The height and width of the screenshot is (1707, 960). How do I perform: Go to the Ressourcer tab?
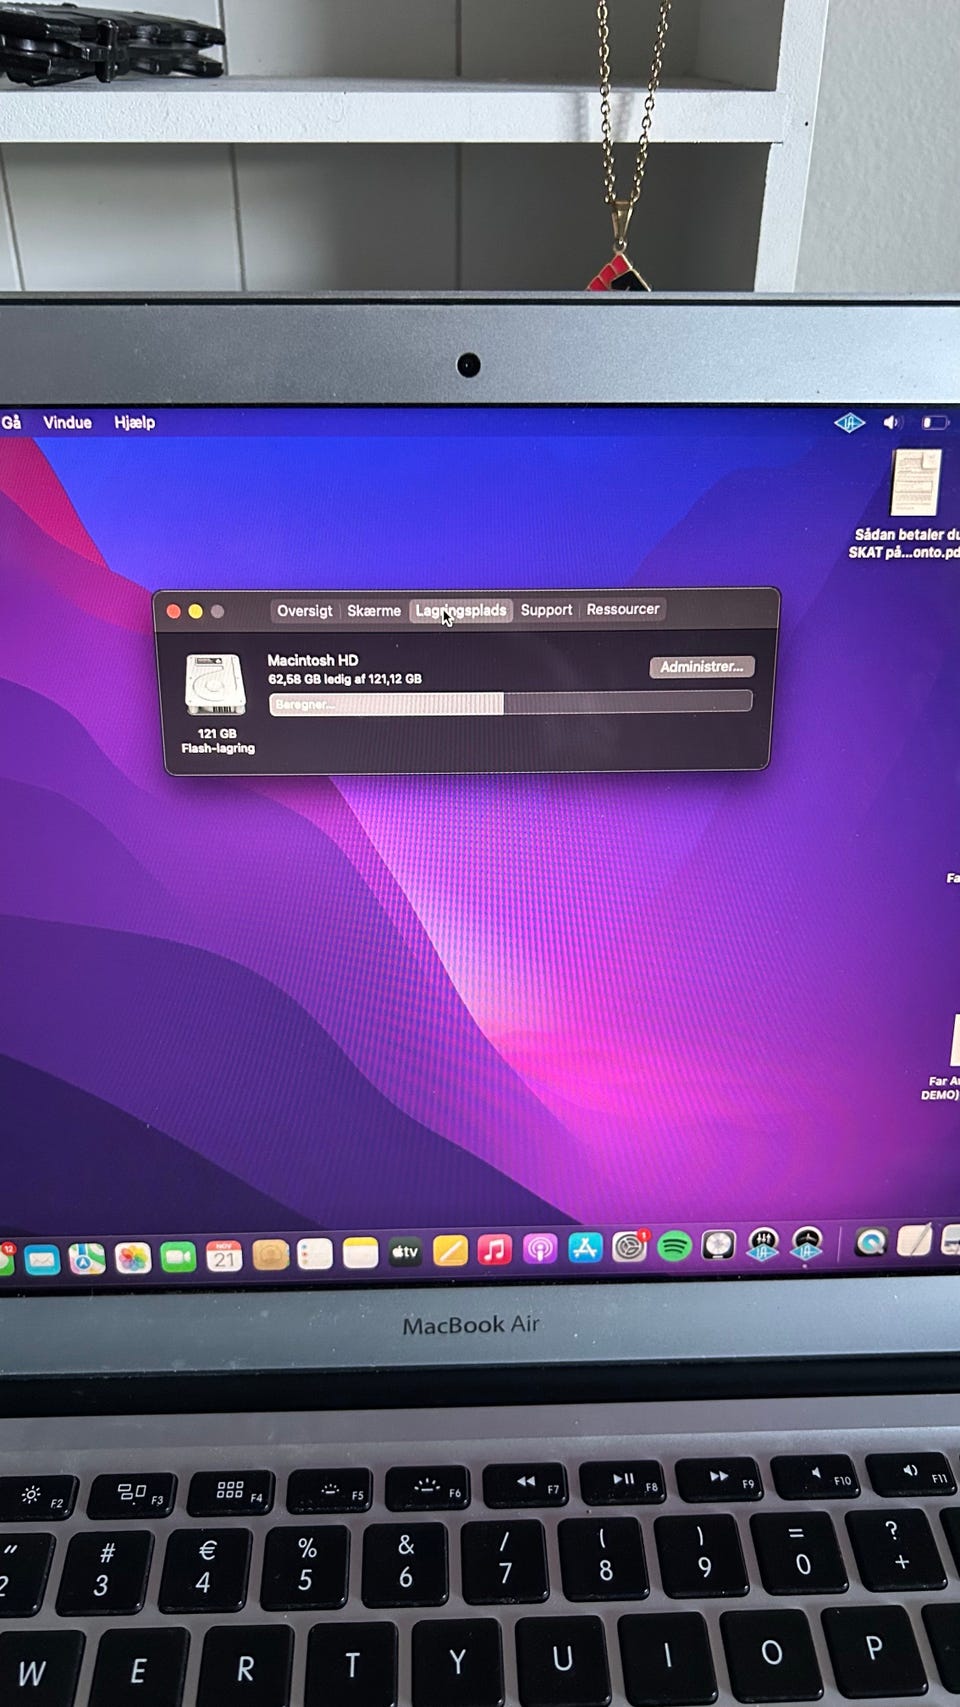(623, 609)
